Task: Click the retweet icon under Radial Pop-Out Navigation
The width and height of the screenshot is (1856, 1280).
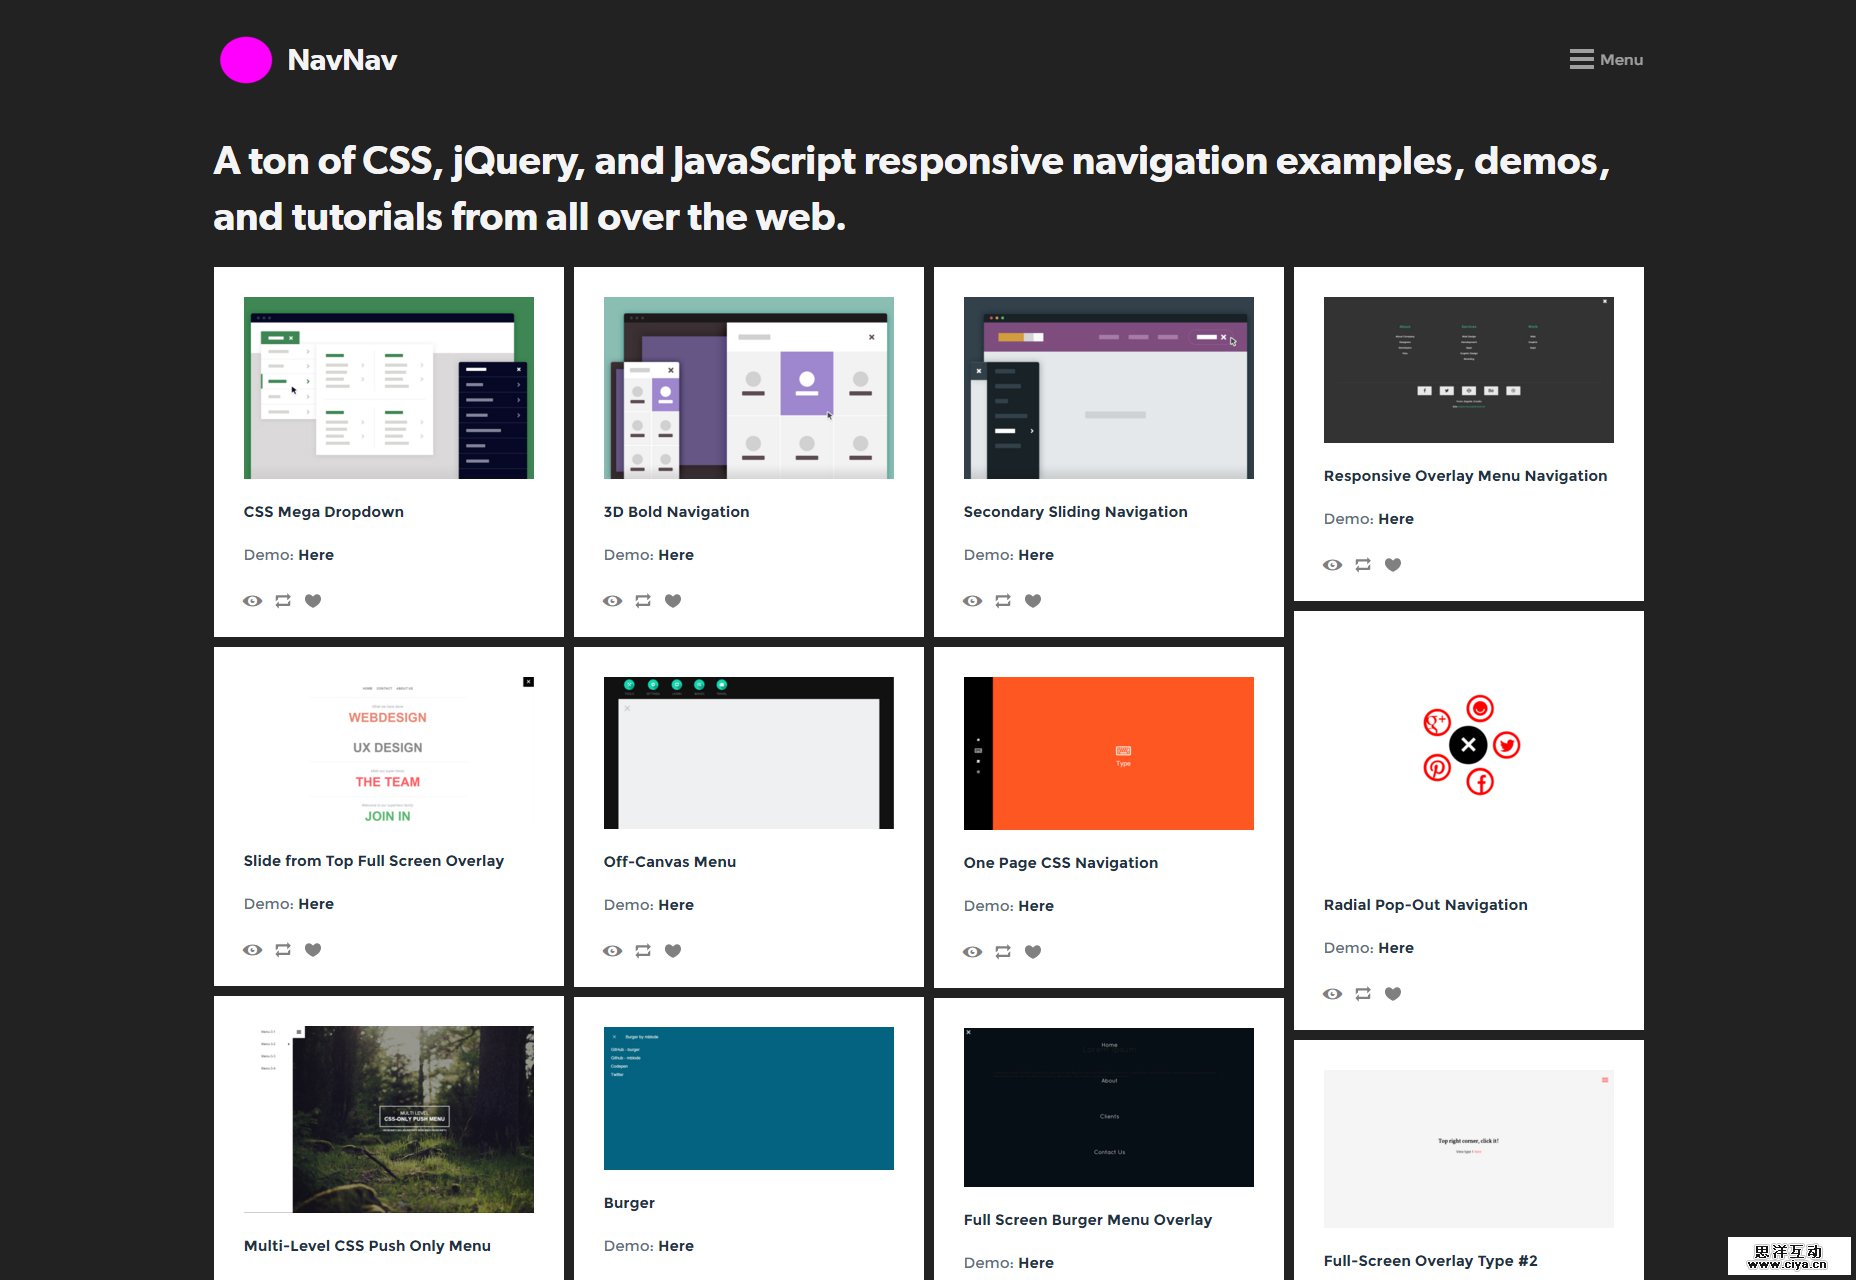Action: [1362, 993]
